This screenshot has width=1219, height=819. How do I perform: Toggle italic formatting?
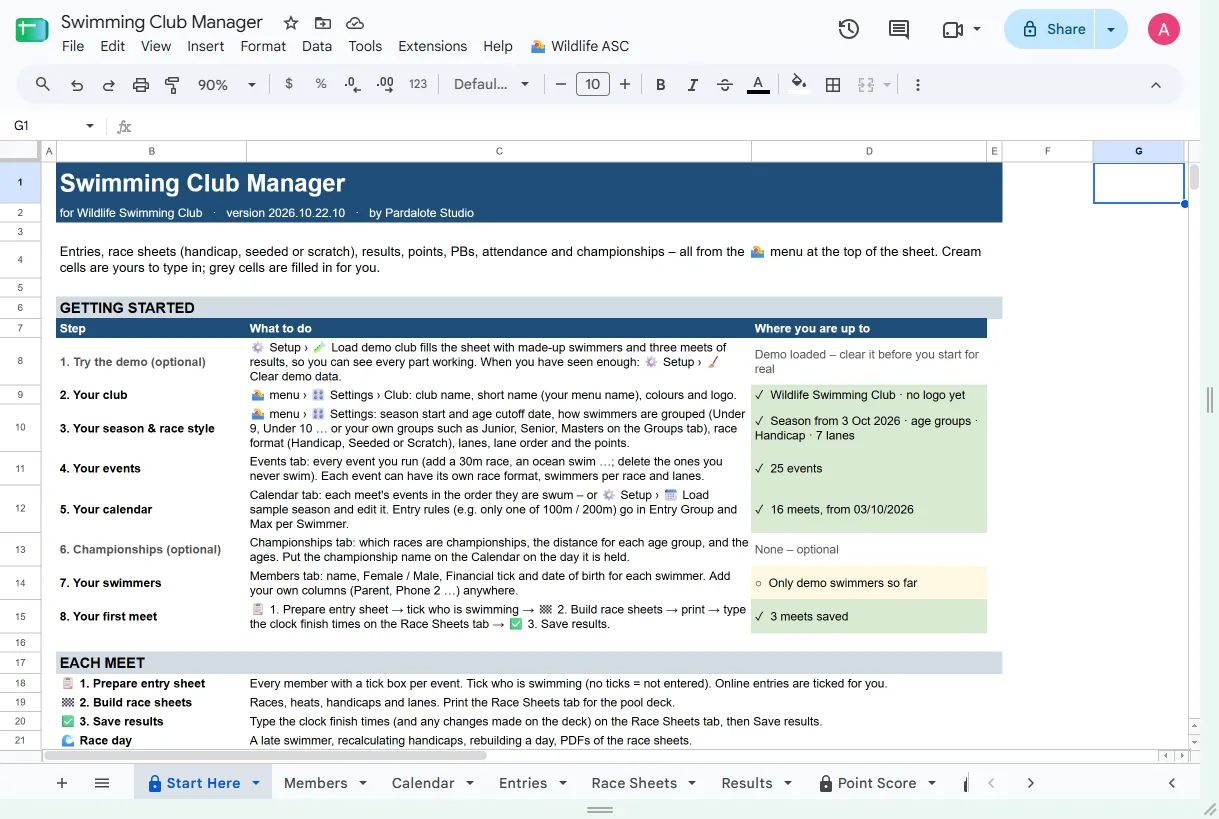pos(692,85)
